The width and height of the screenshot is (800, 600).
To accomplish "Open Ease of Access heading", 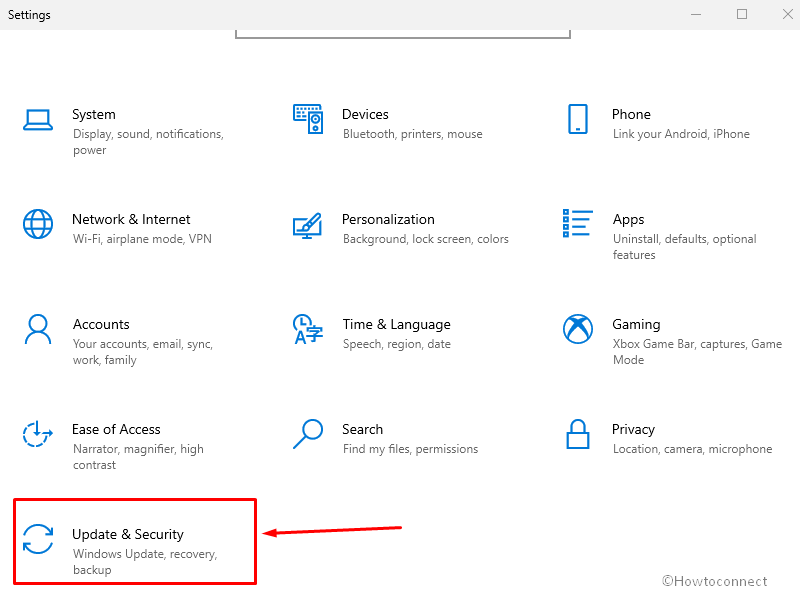I will 116,430.
